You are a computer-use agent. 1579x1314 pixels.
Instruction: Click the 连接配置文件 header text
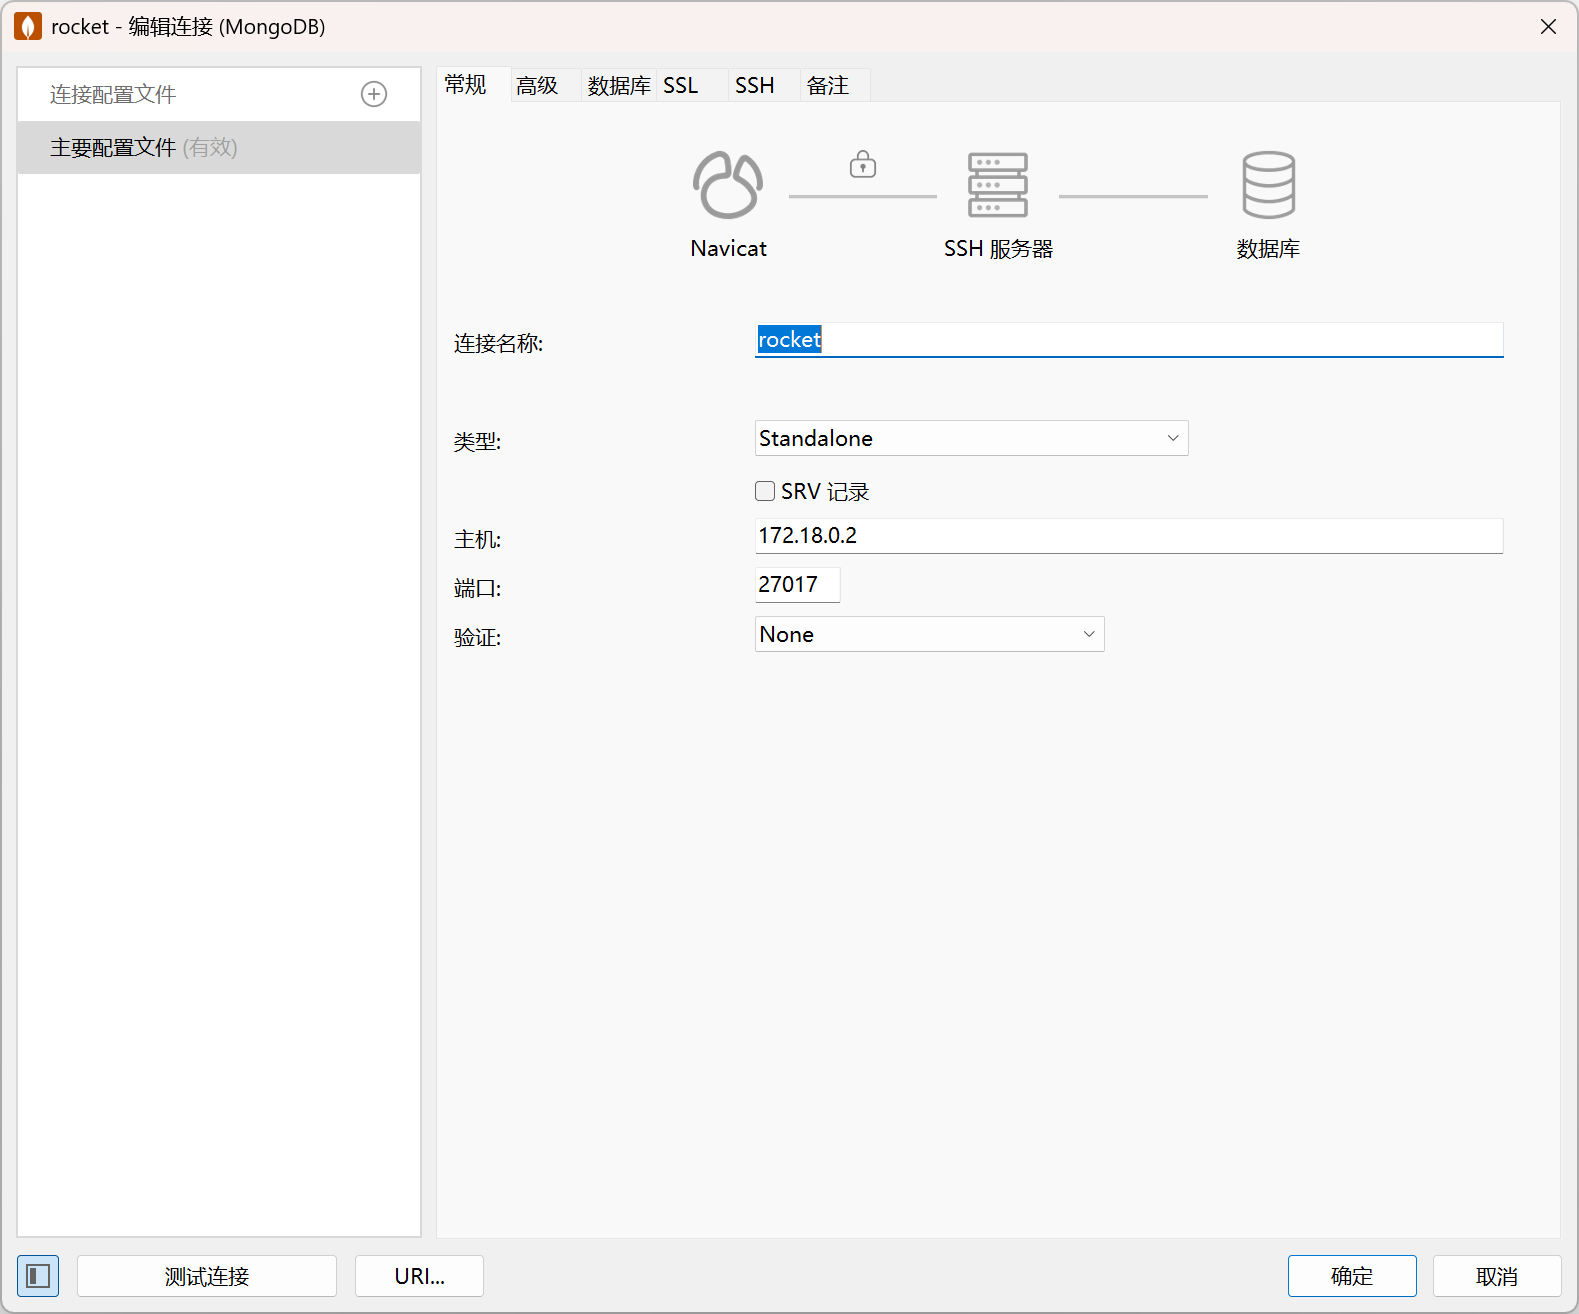(113, 94)
